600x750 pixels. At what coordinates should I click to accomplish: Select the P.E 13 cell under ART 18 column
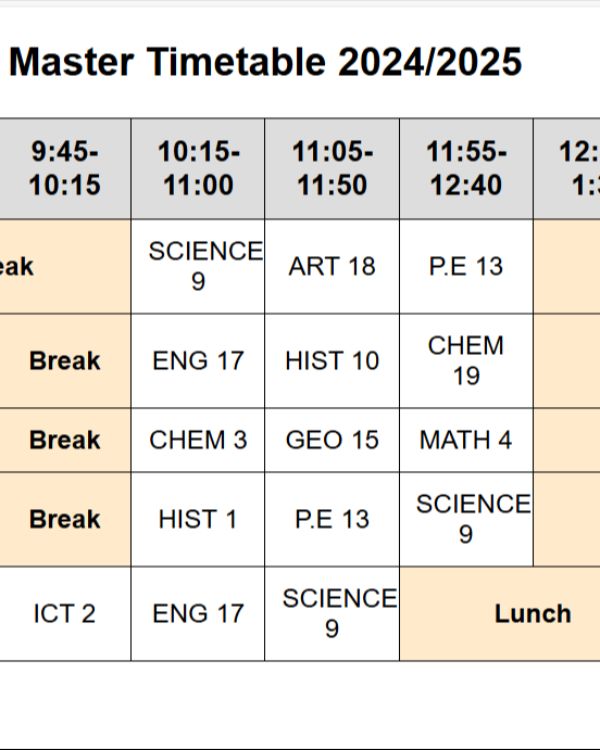pos(332,519)
